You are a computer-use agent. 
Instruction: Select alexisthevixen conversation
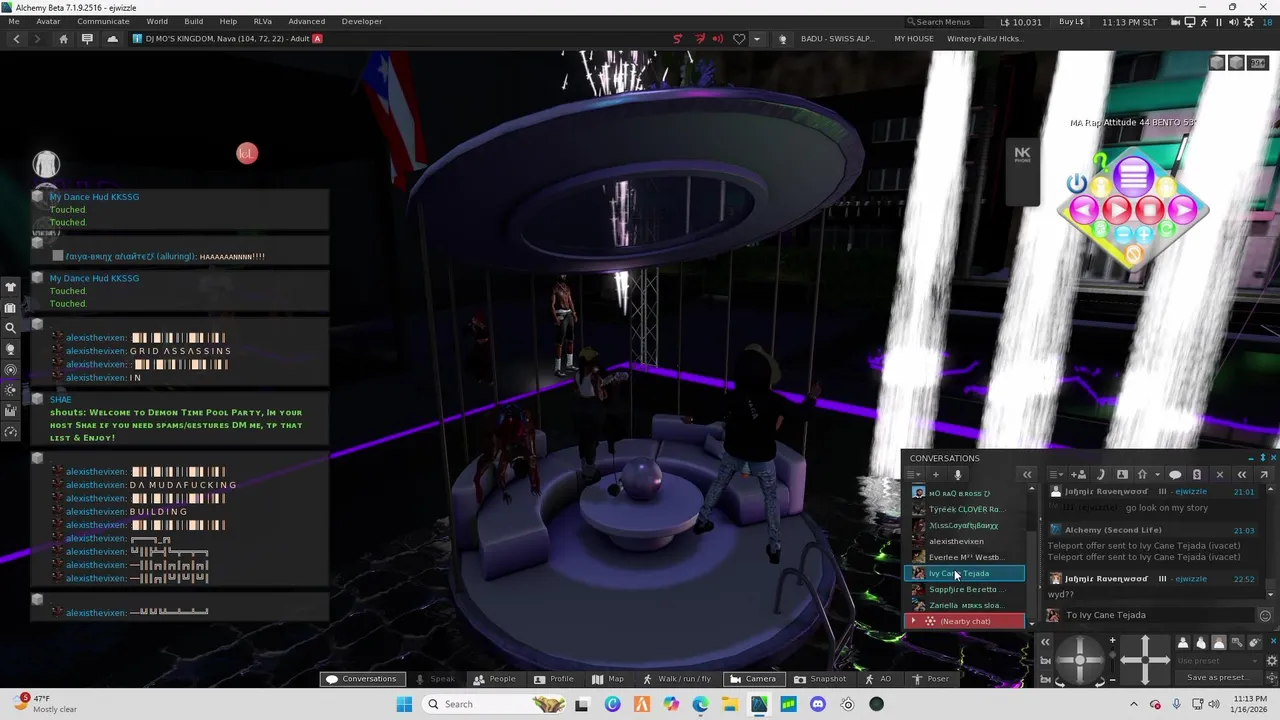(x=964, y=541)
